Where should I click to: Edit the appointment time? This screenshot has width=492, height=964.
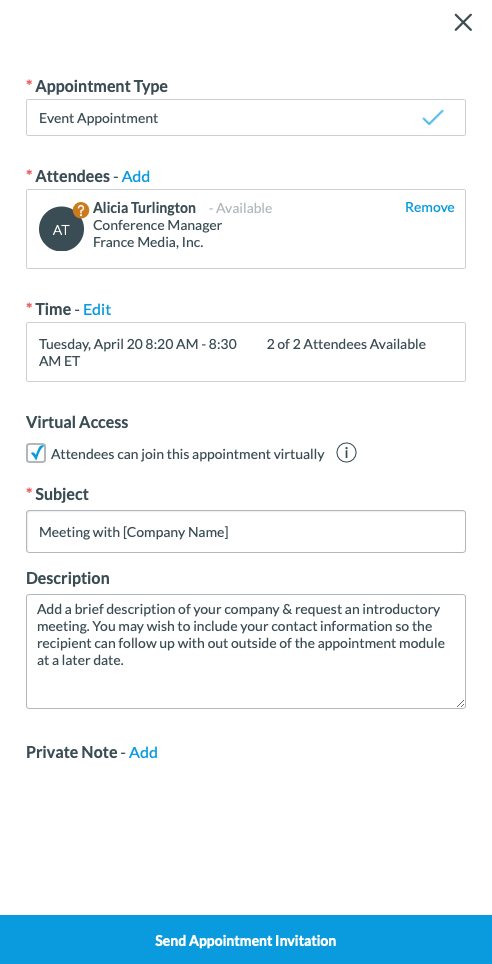click(97, 309)
